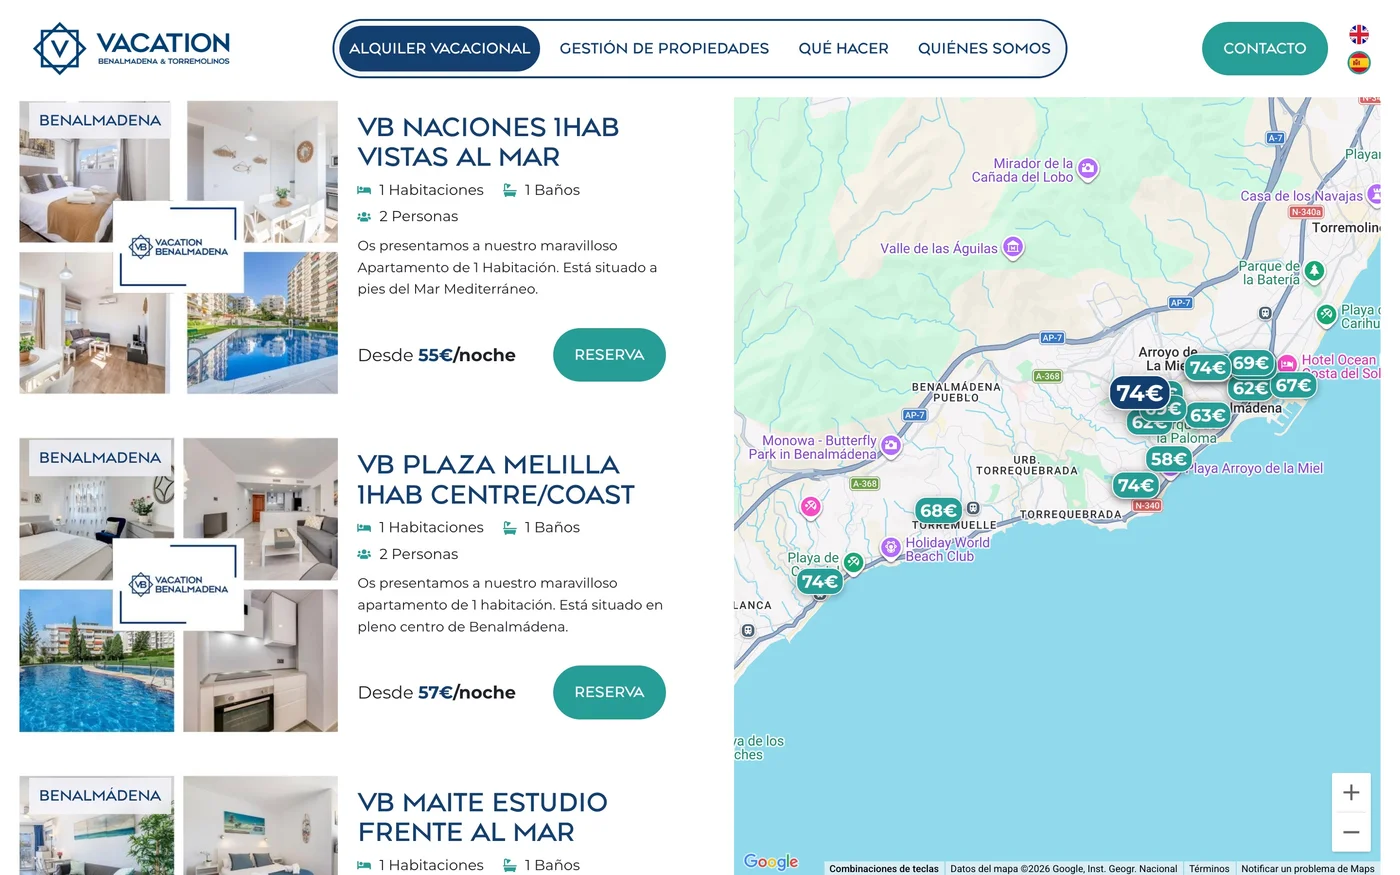Switch language with the English flag icon
The width and height of the screenshot is (1400, 875).
[1358, 35]
